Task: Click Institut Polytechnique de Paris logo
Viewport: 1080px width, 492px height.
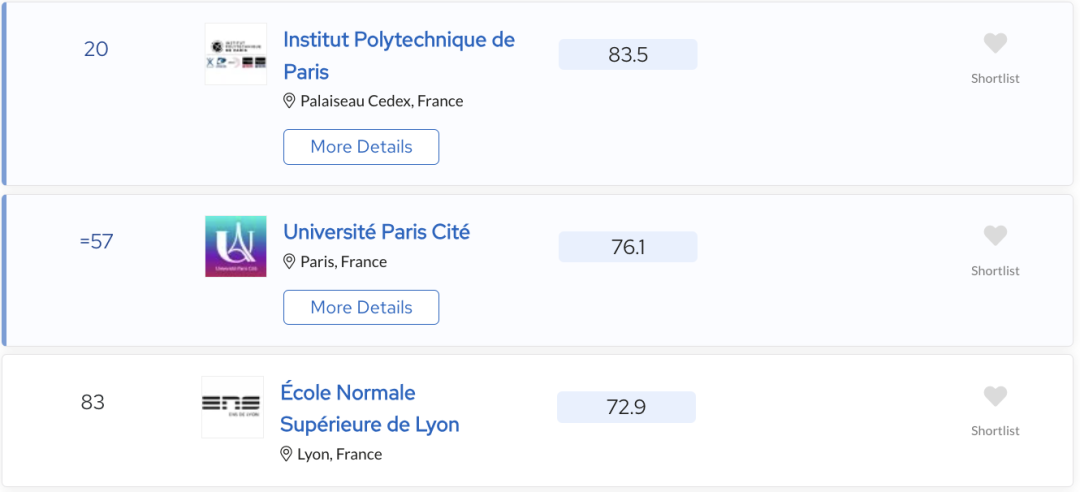Action: 236,54
